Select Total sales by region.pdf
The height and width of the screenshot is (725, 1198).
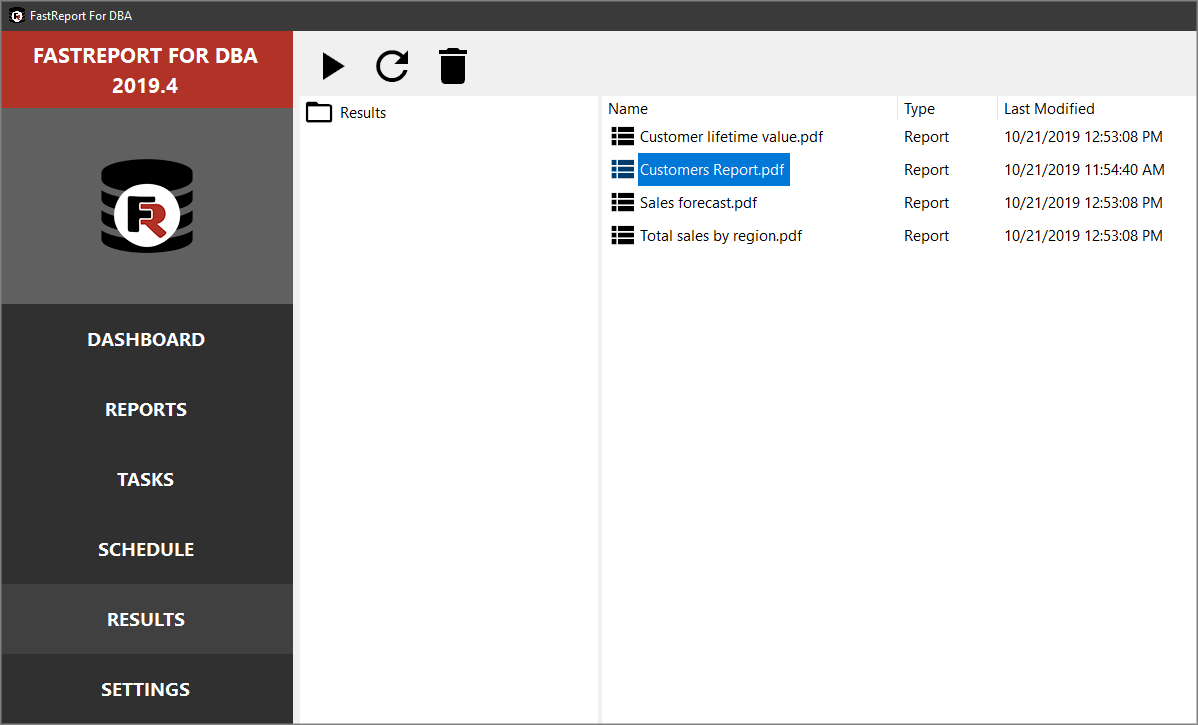[720, 235]
